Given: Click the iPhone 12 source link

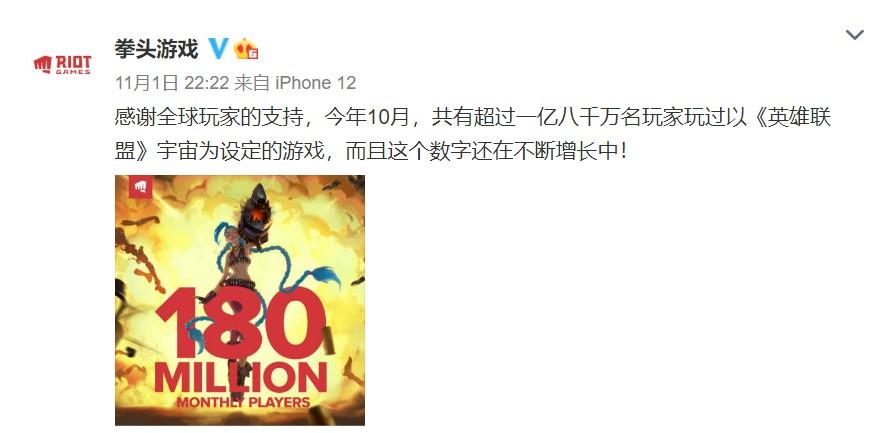Looking at the screenshot, I should click(315, 84).
